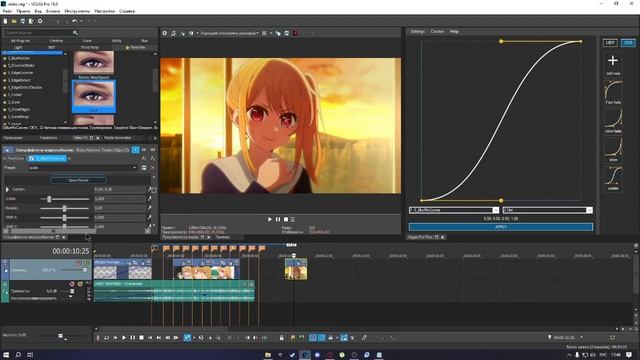Click the timeline lock envelopes padlock icon
Screen dimensions: 640x360
282,338
